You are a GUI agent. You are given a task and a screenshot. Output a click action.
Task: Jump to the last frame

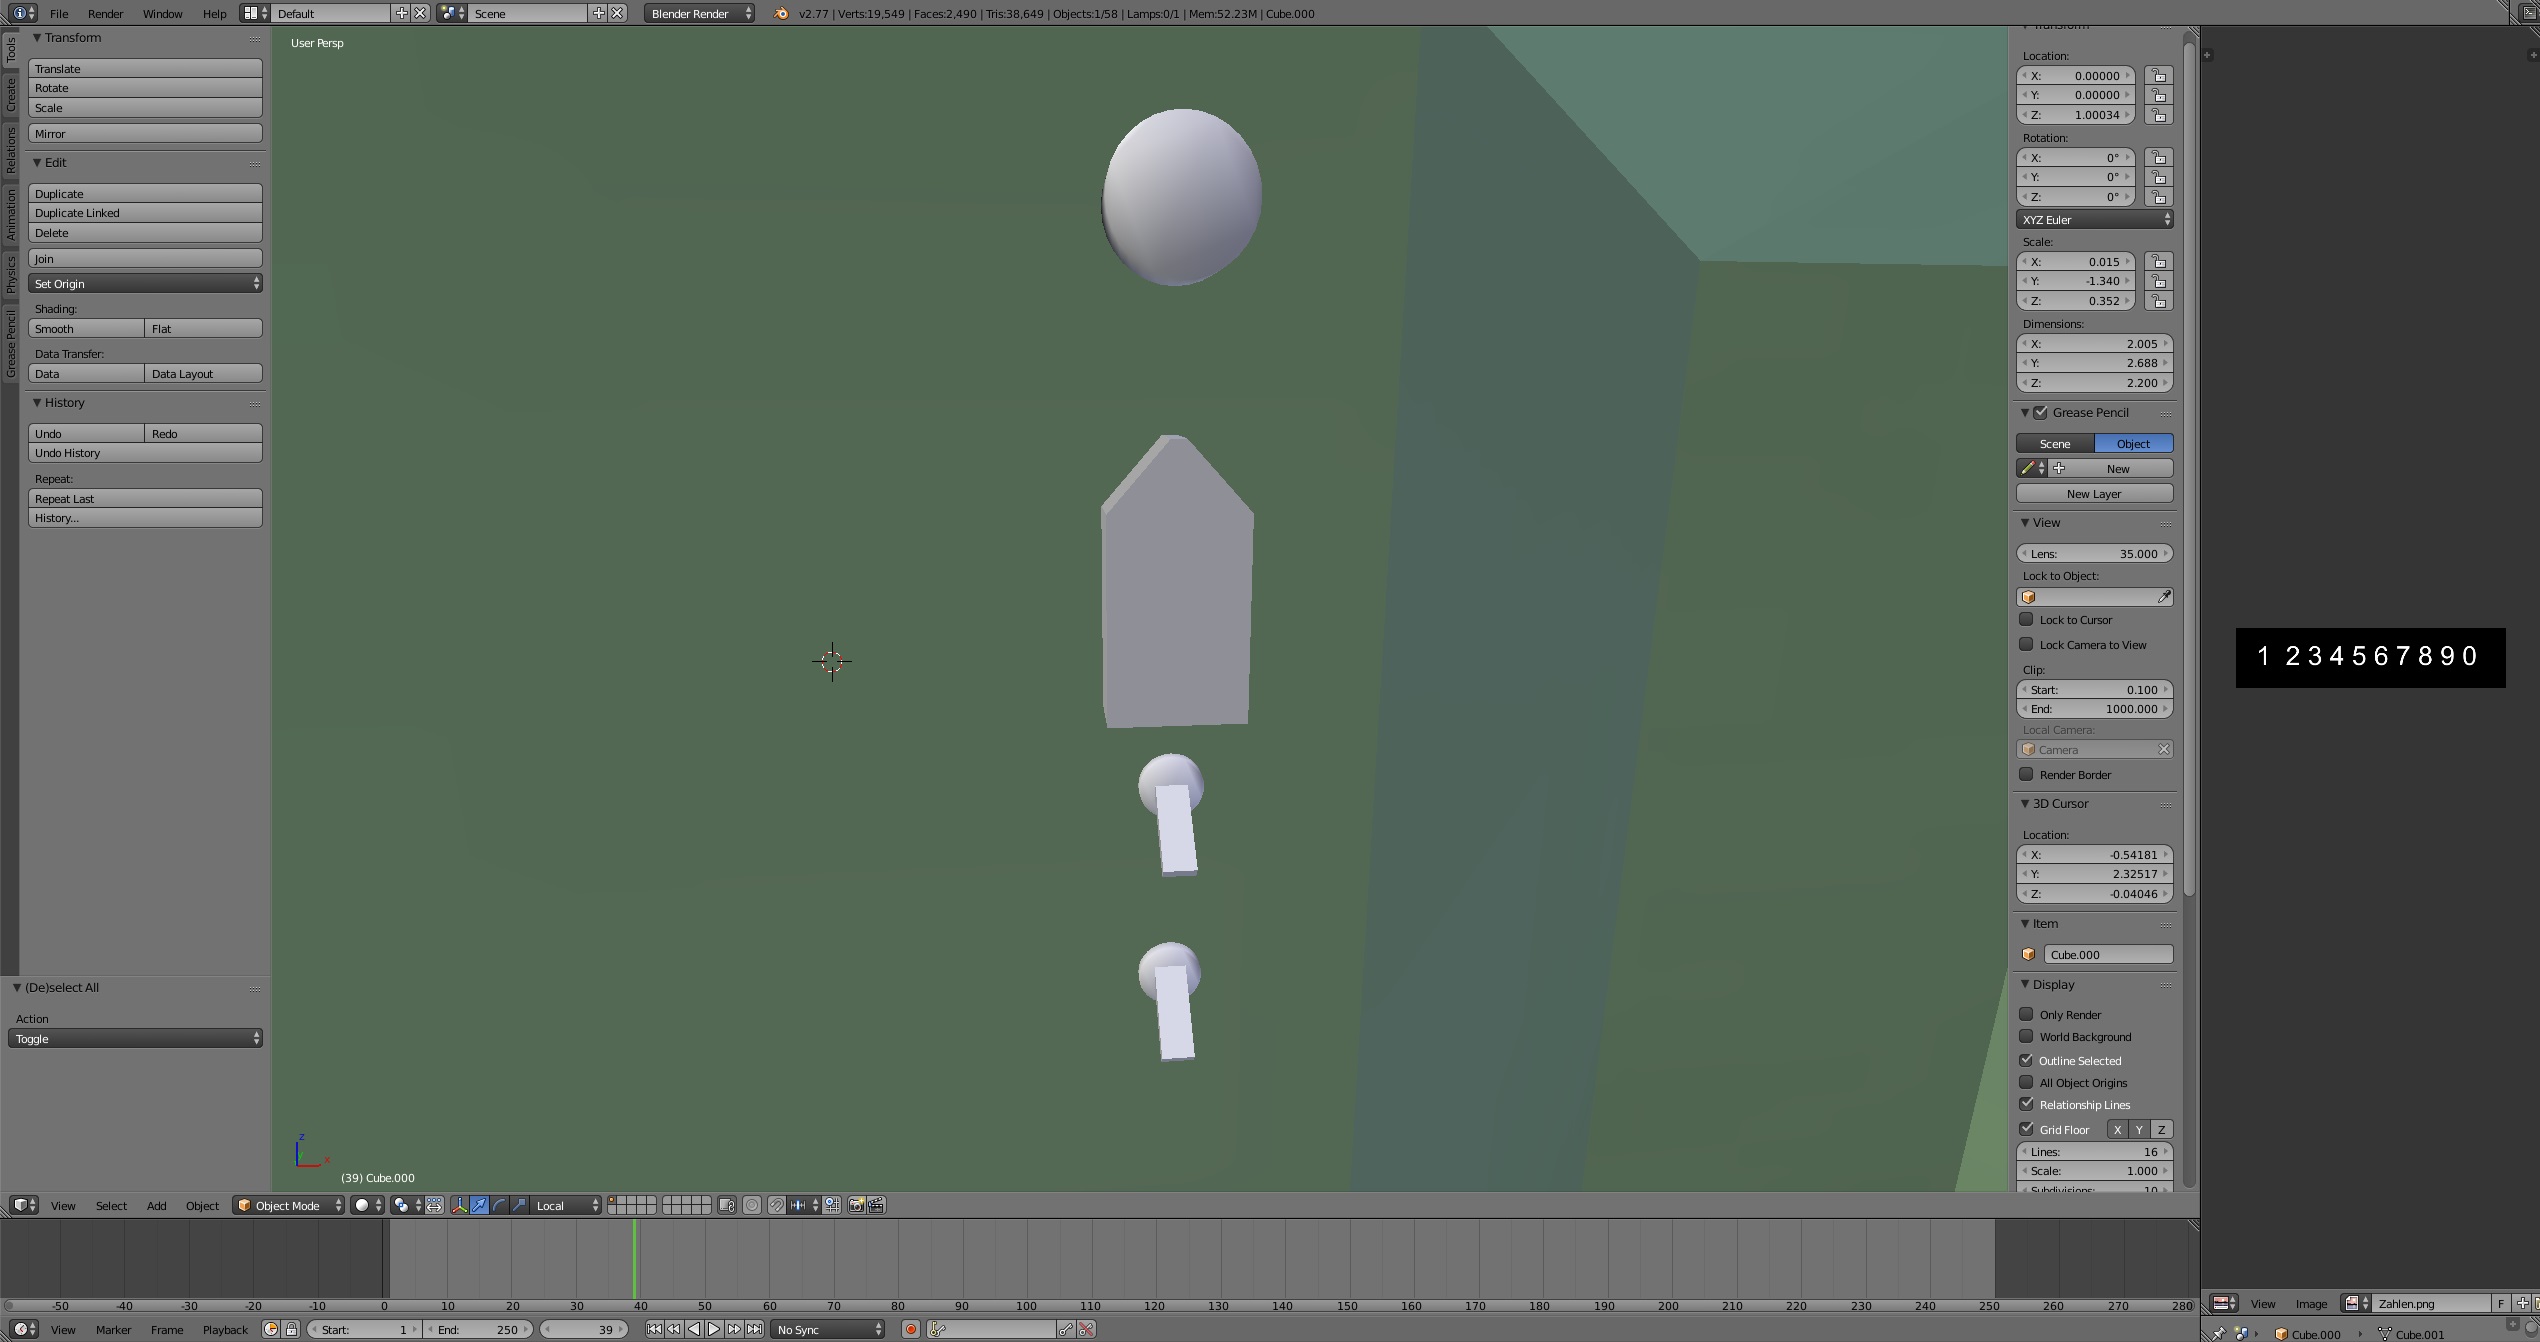(755, 1329)
